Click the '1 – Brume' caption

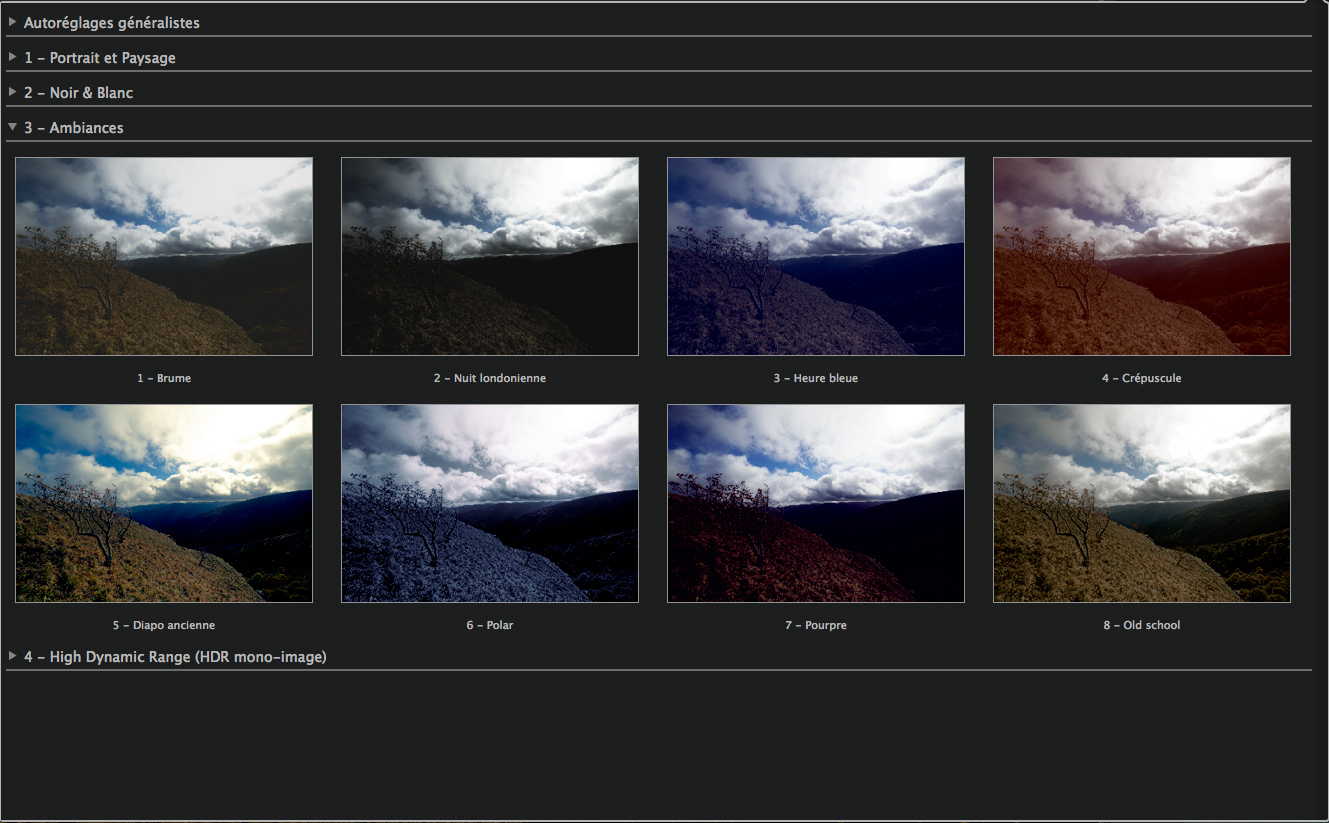[164, 378]
